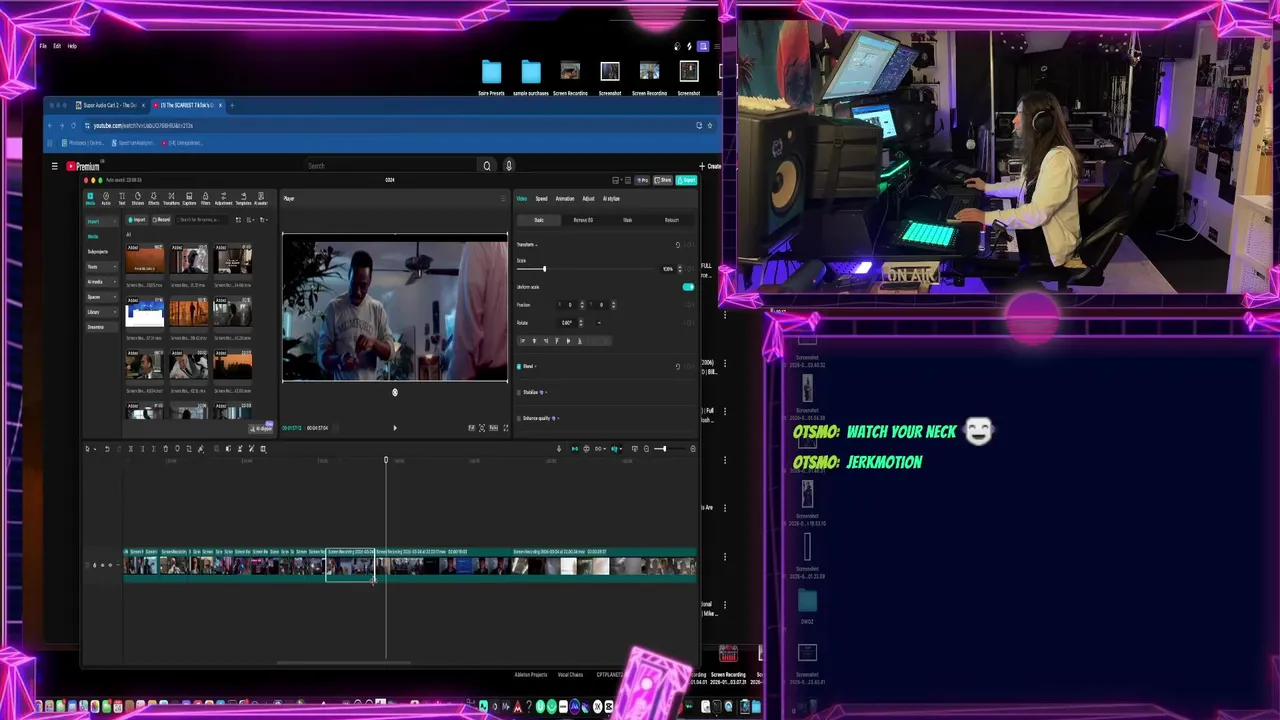Click the playhead marker on the timeline ruler
Image resolution: width=1280 pixels, height=720 pixels.
pyautogui.click(x=386, y=460)
